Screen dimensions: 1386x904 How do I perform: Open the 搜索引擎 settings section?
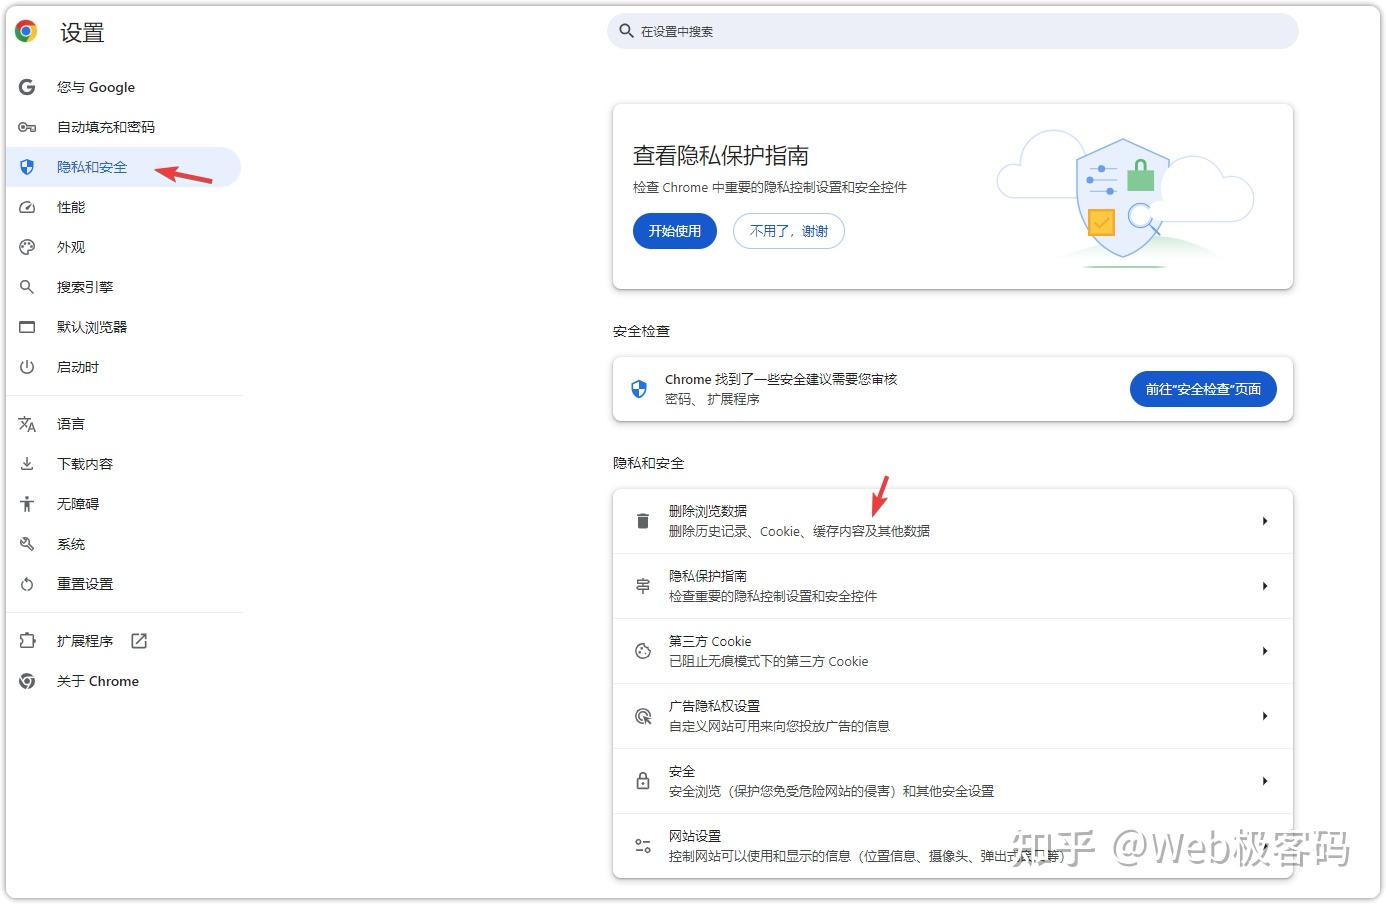tap(124, 287)
